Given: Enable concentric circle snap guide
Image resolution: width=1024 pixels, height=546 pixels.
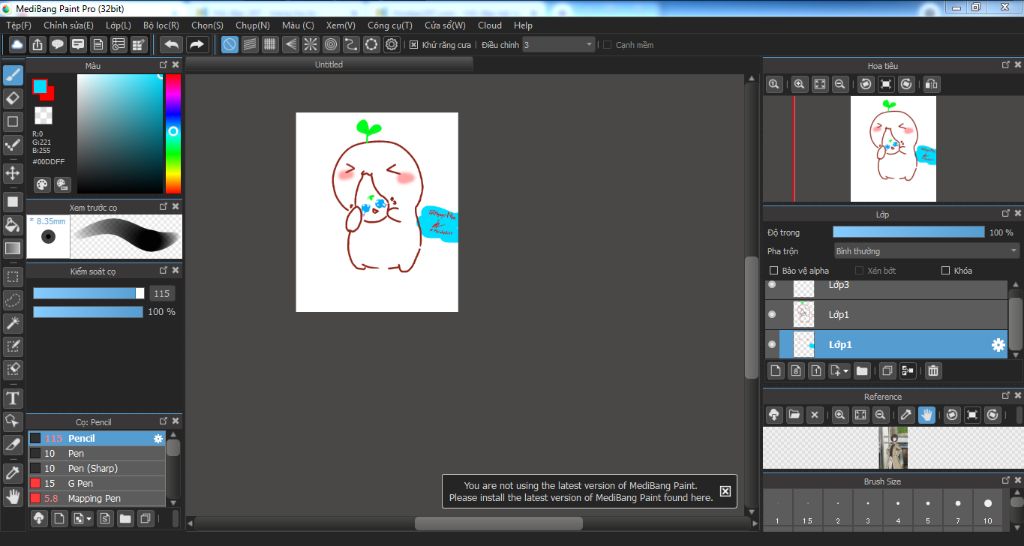Looking at the screenshot, I should pyautogui.click(x=331, y=44).
